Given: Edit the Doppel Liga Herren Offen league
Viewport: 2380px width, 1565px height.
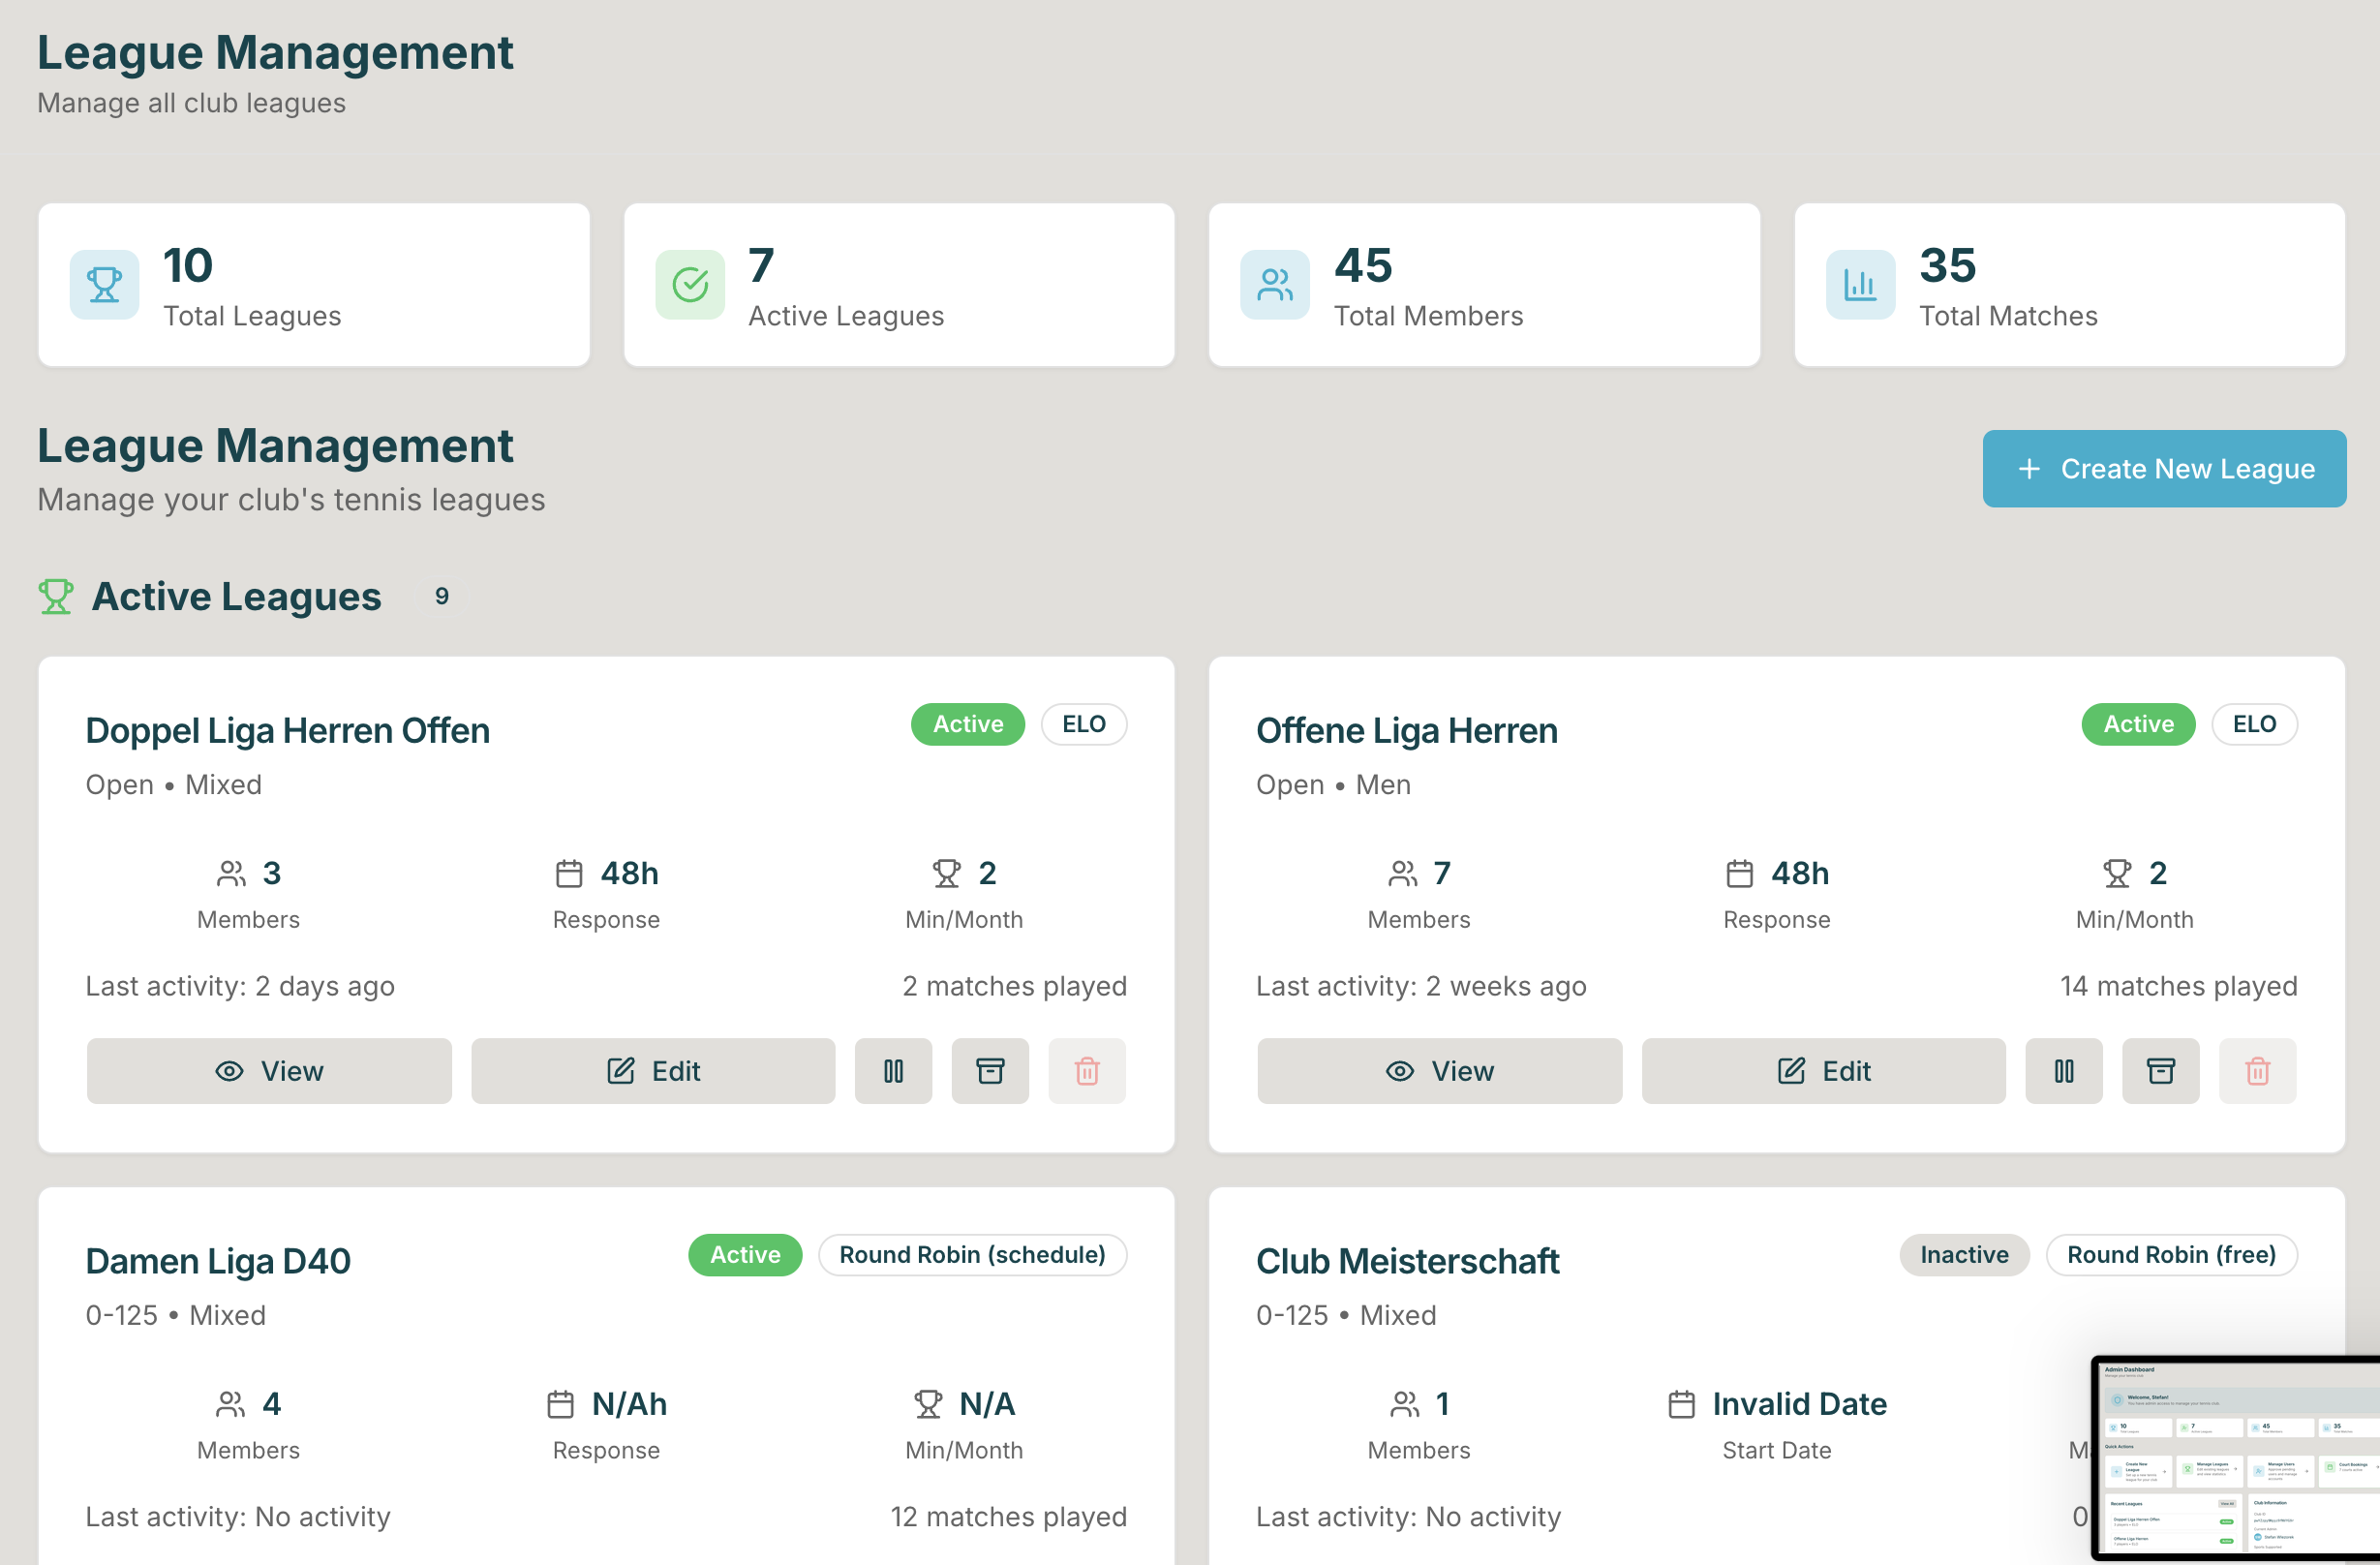Looking at the screenshot, I should (653, 1071).
